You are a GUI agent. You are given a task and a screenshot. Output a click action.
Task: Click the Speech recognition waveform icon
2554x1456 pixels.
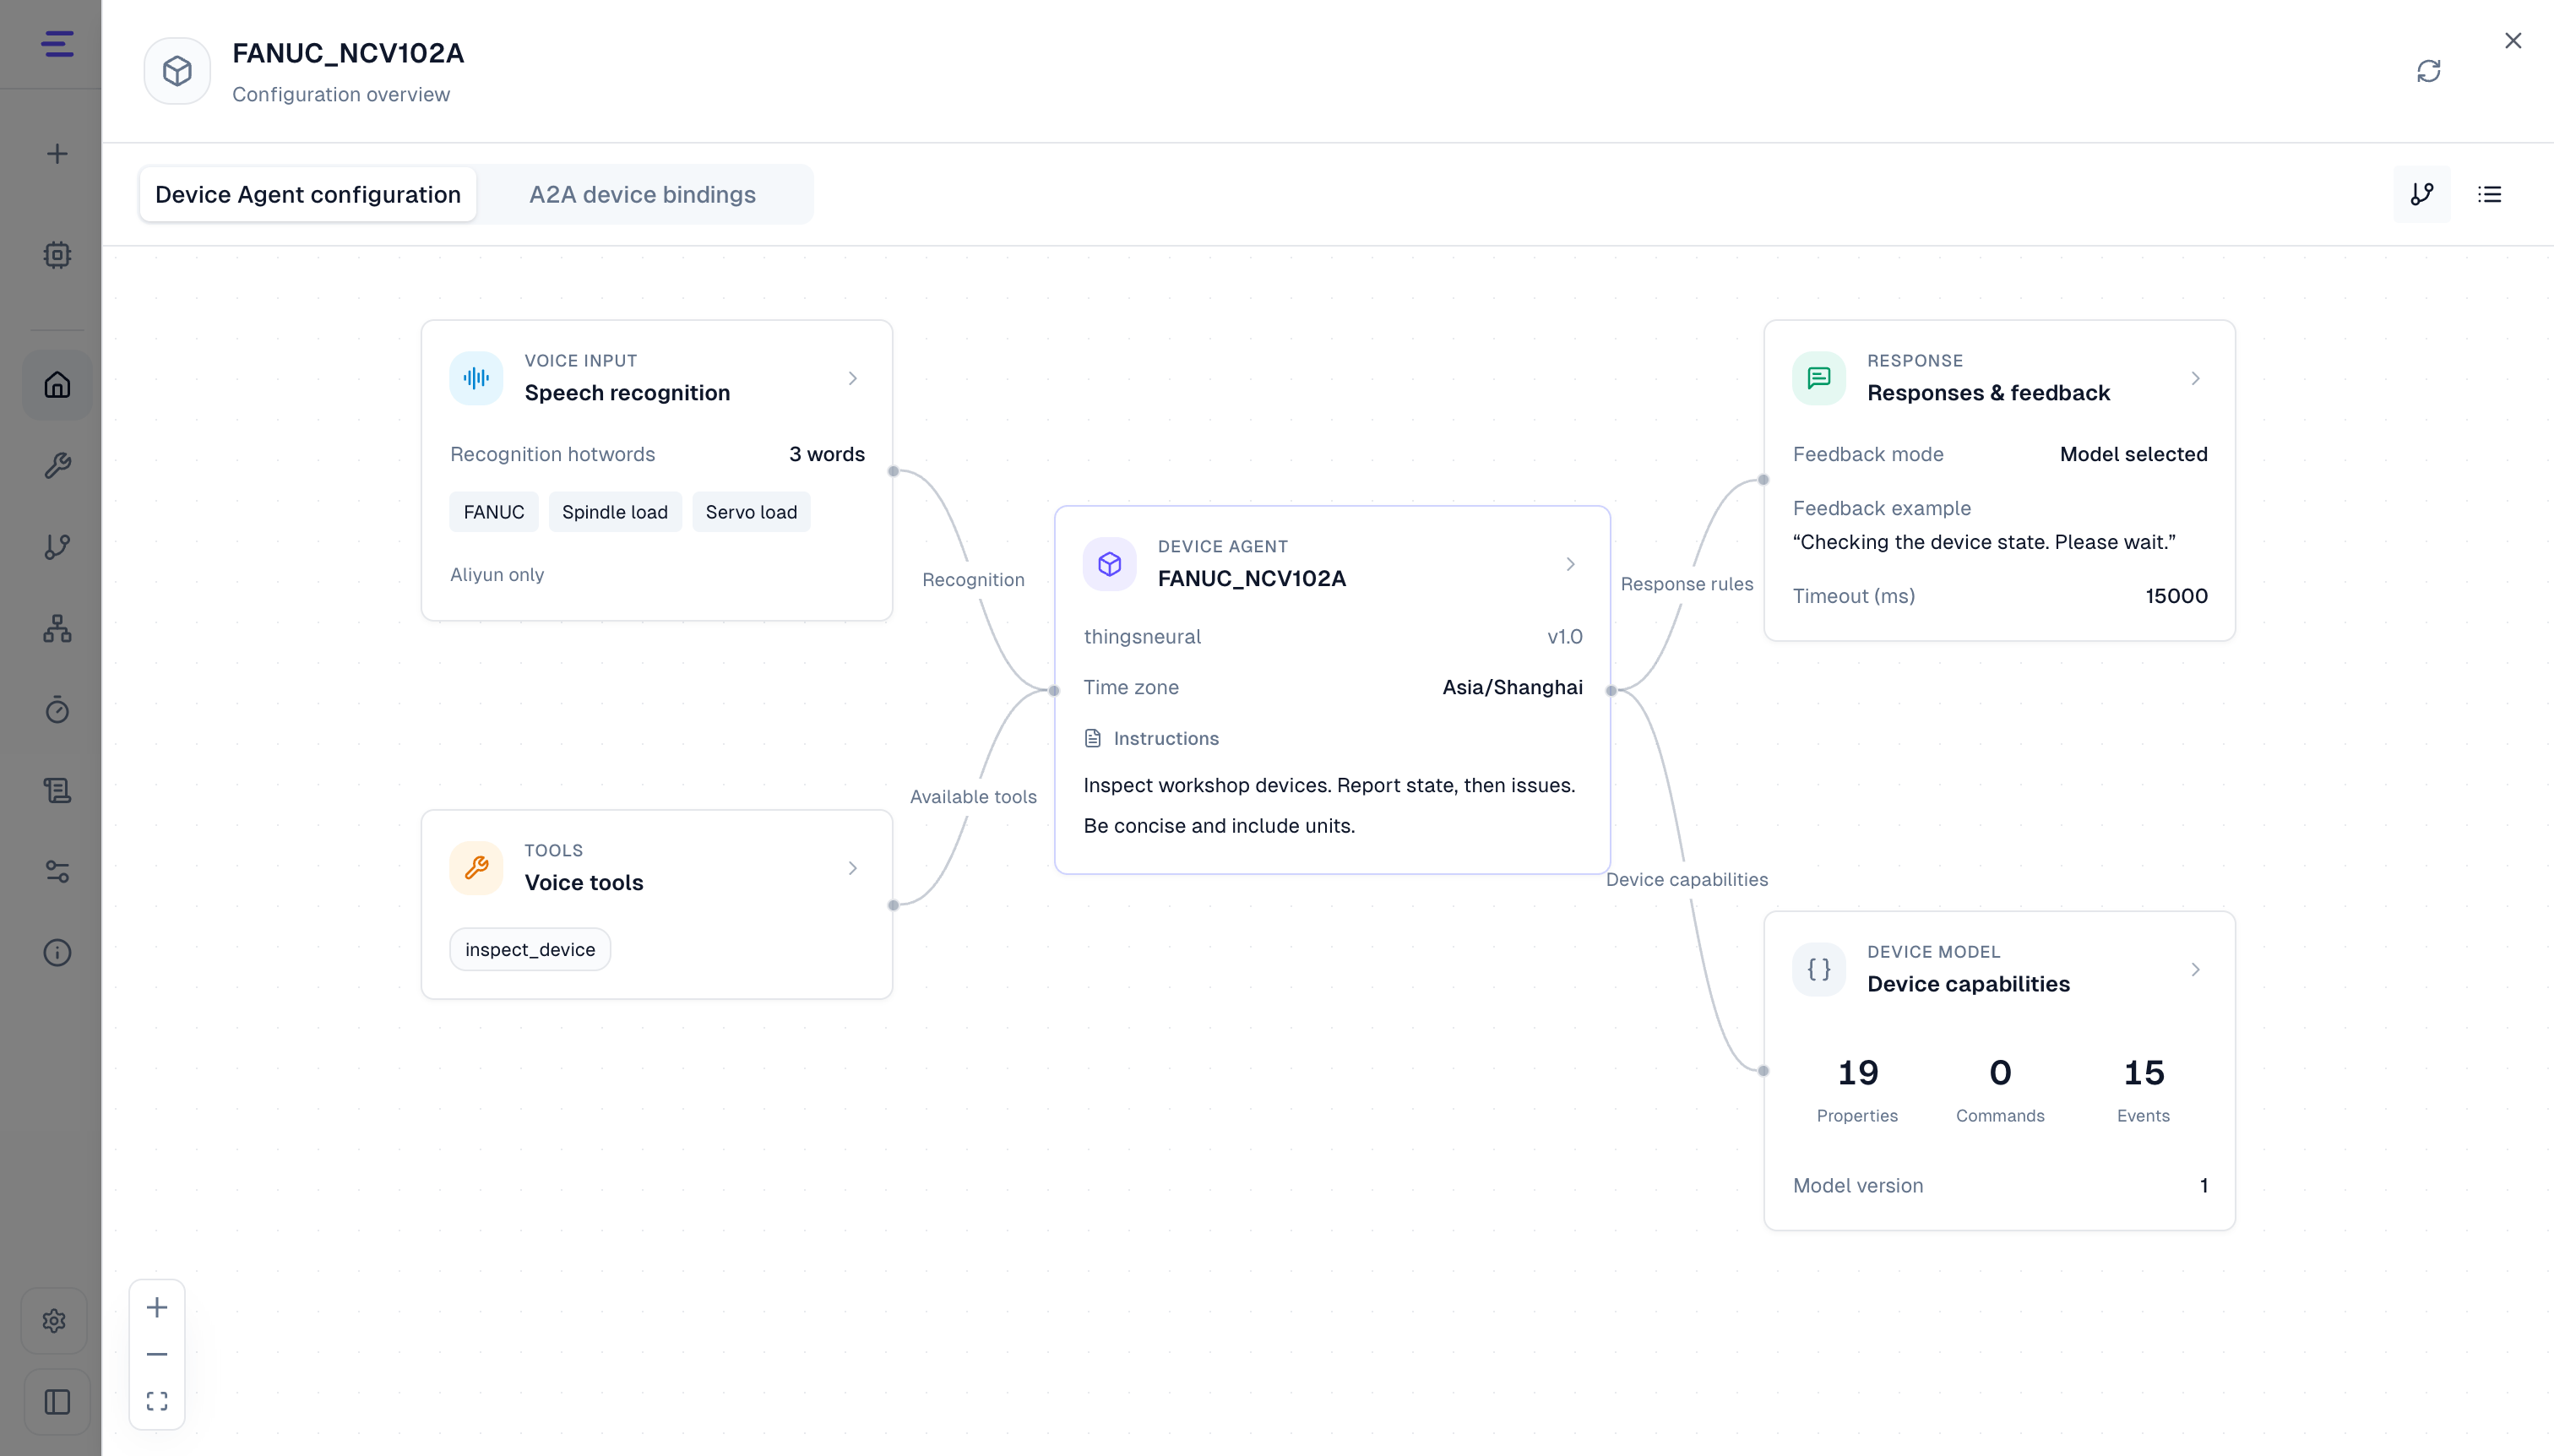point(476,378)
